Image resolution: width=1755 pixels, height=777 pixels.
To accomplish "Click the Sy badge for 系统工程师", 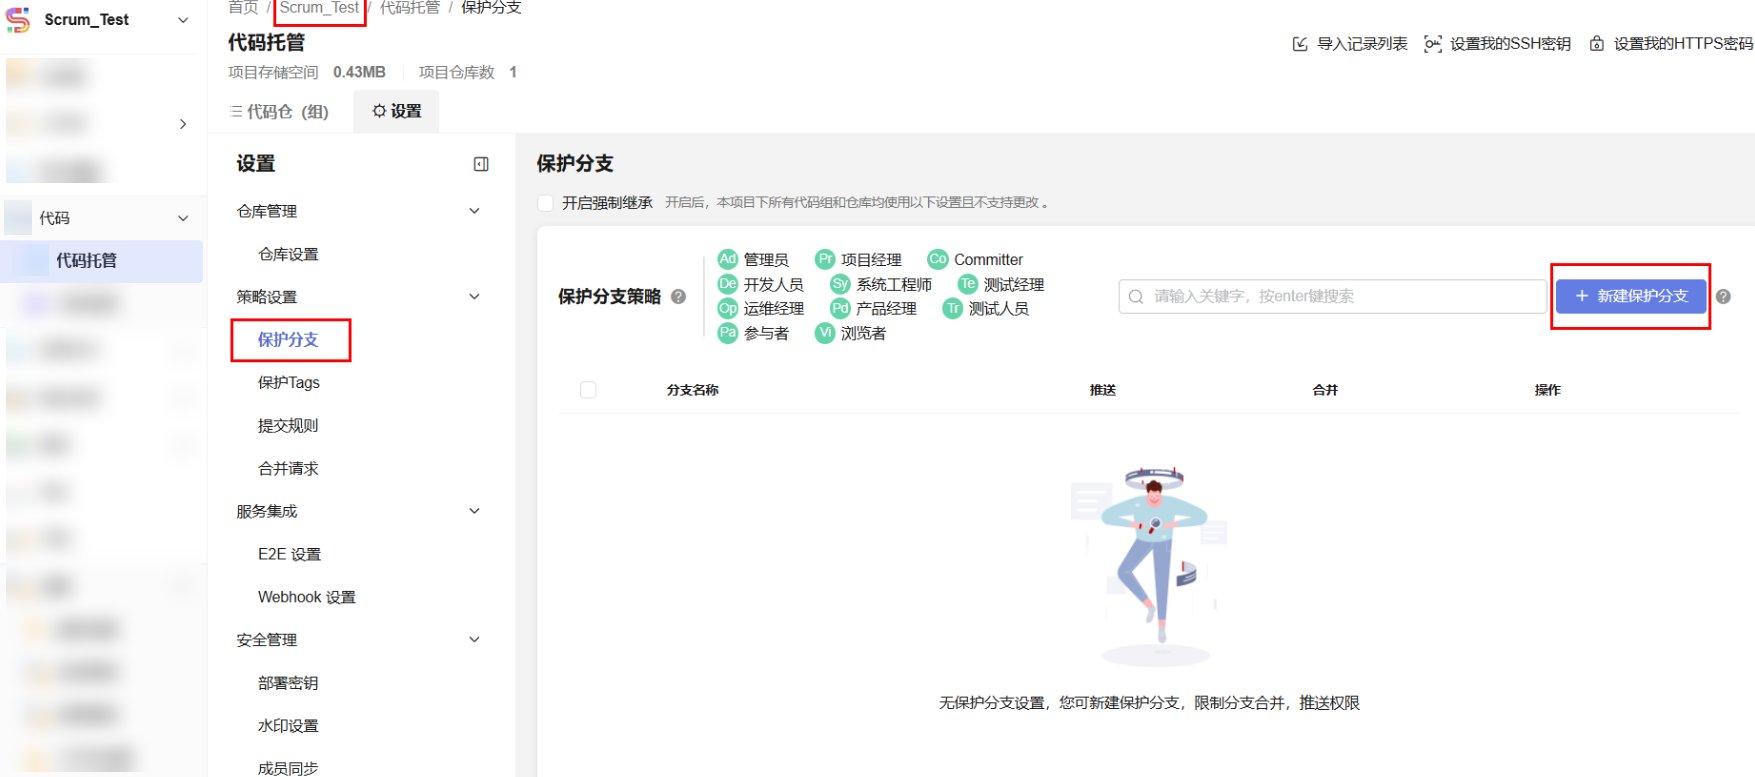I will click(x=840, y=284).
